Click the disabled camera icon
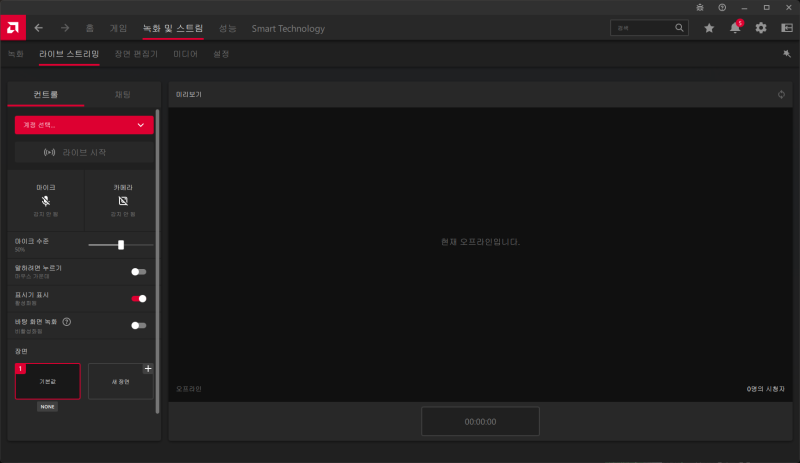 click(x=123, y=201)
